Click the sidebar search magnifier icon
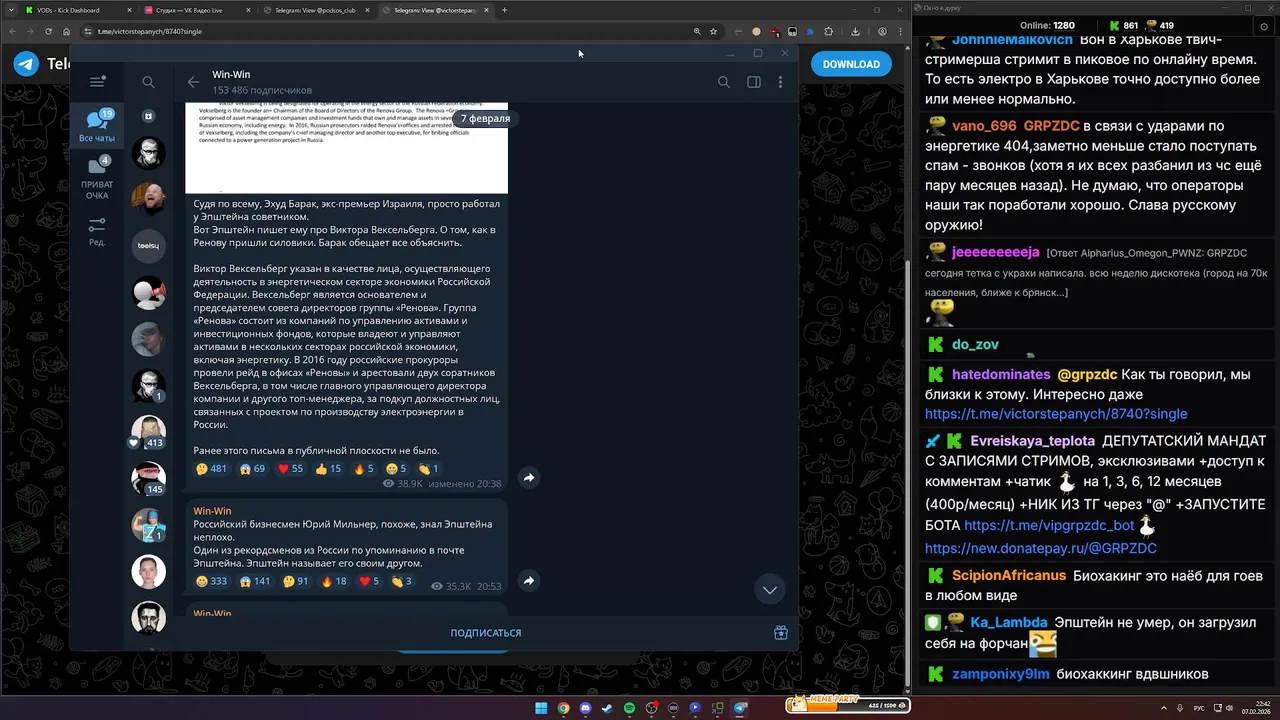The image size is (1280, 720). tap(148, 82)
